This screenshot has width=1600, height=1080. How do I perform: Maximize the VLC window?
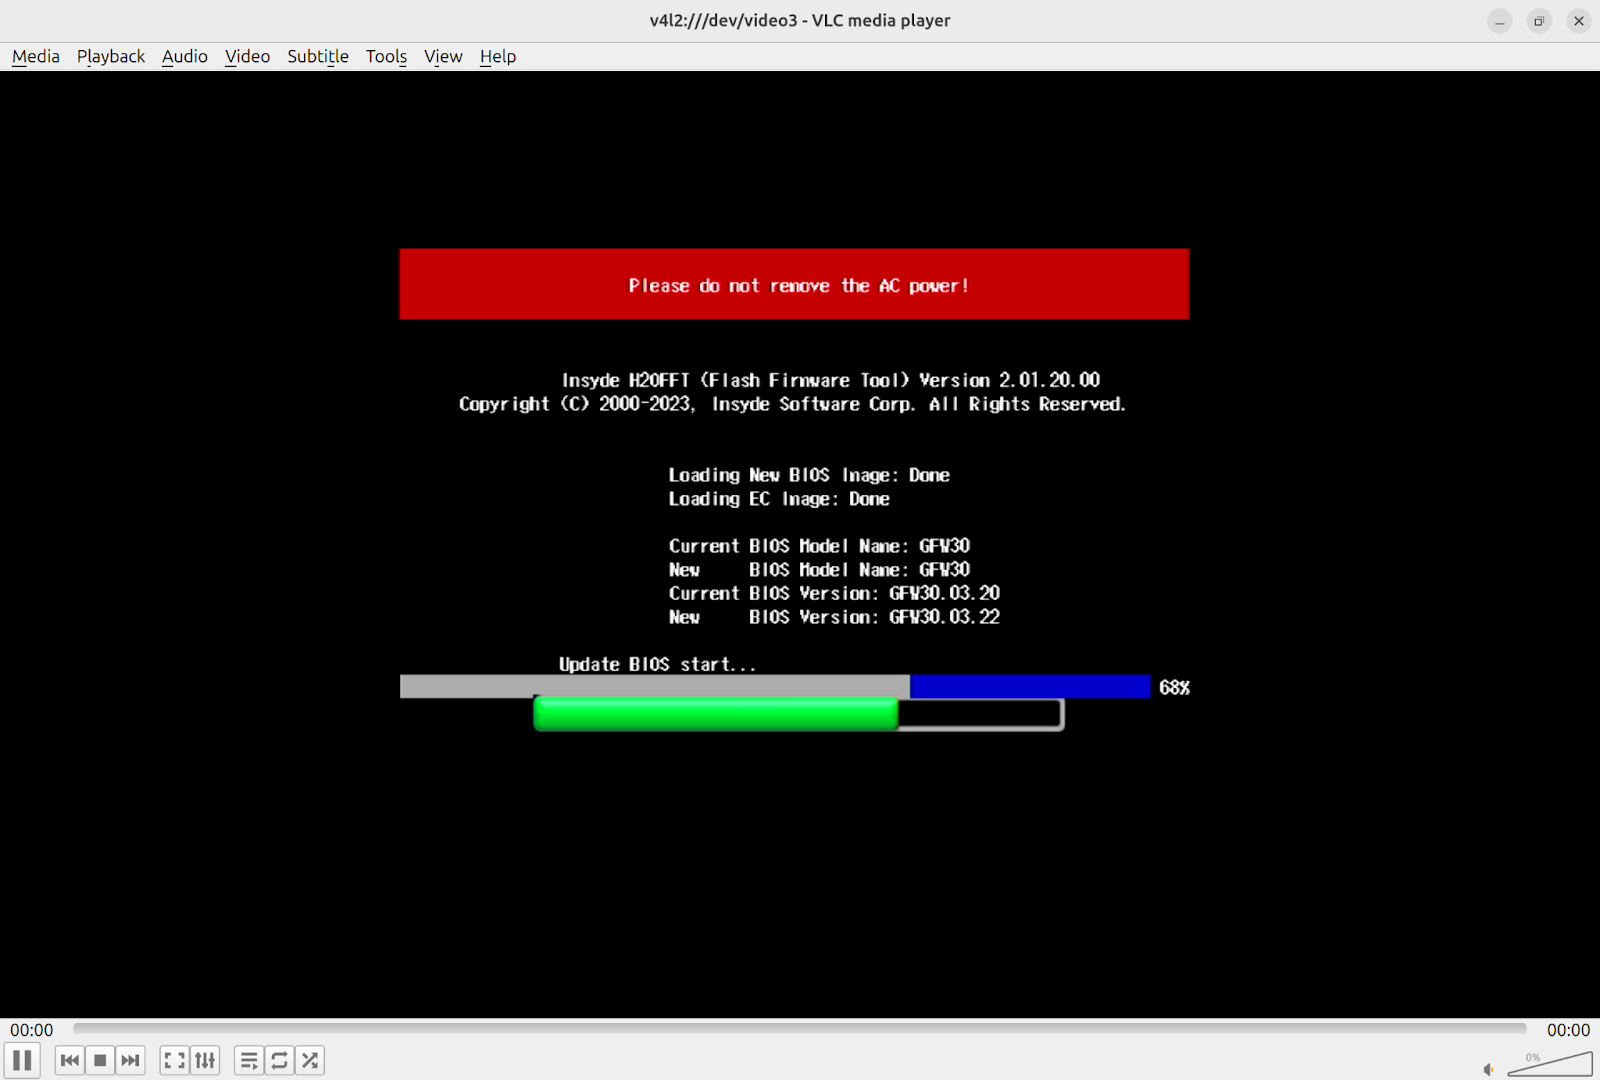click(1539, 21)
